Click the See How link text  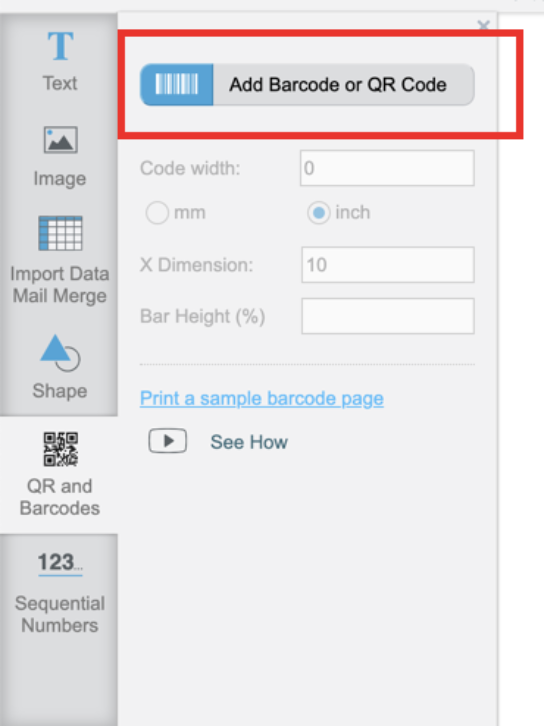point(249,442)
